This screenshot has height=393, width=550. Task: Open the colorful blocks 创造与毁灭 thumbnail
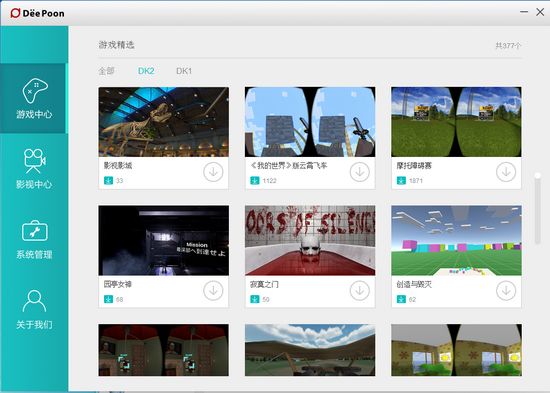click(456, 240)
